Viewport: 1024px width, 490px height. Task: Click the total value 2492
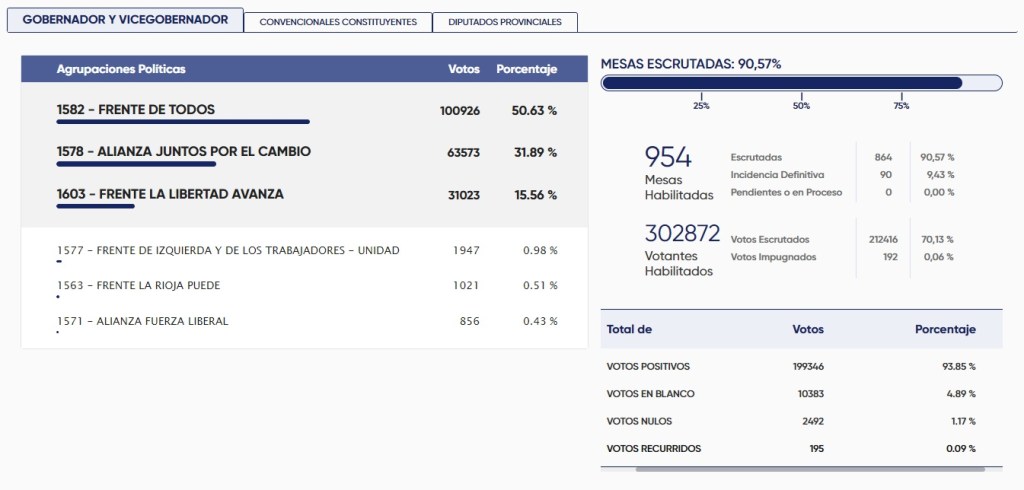(x=813, y=421)
